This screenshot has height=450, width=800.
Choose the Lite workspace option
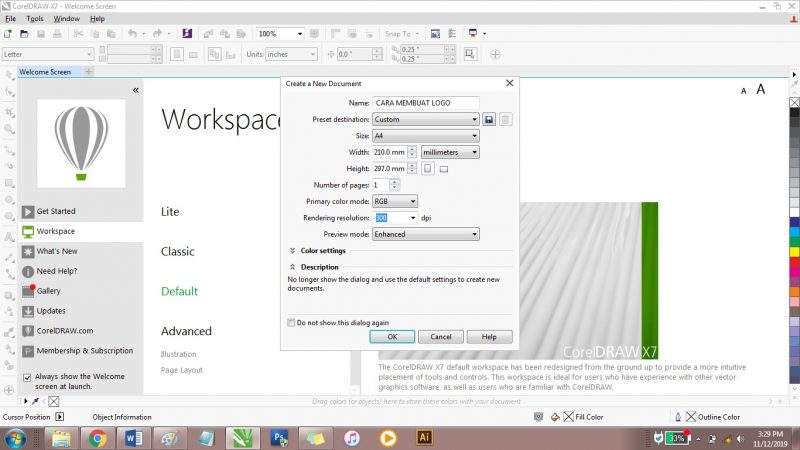[x=170, y=212]
